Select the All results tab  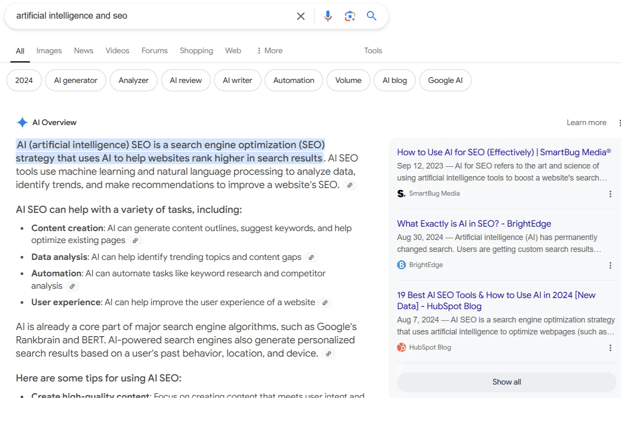tap(20, 51)
